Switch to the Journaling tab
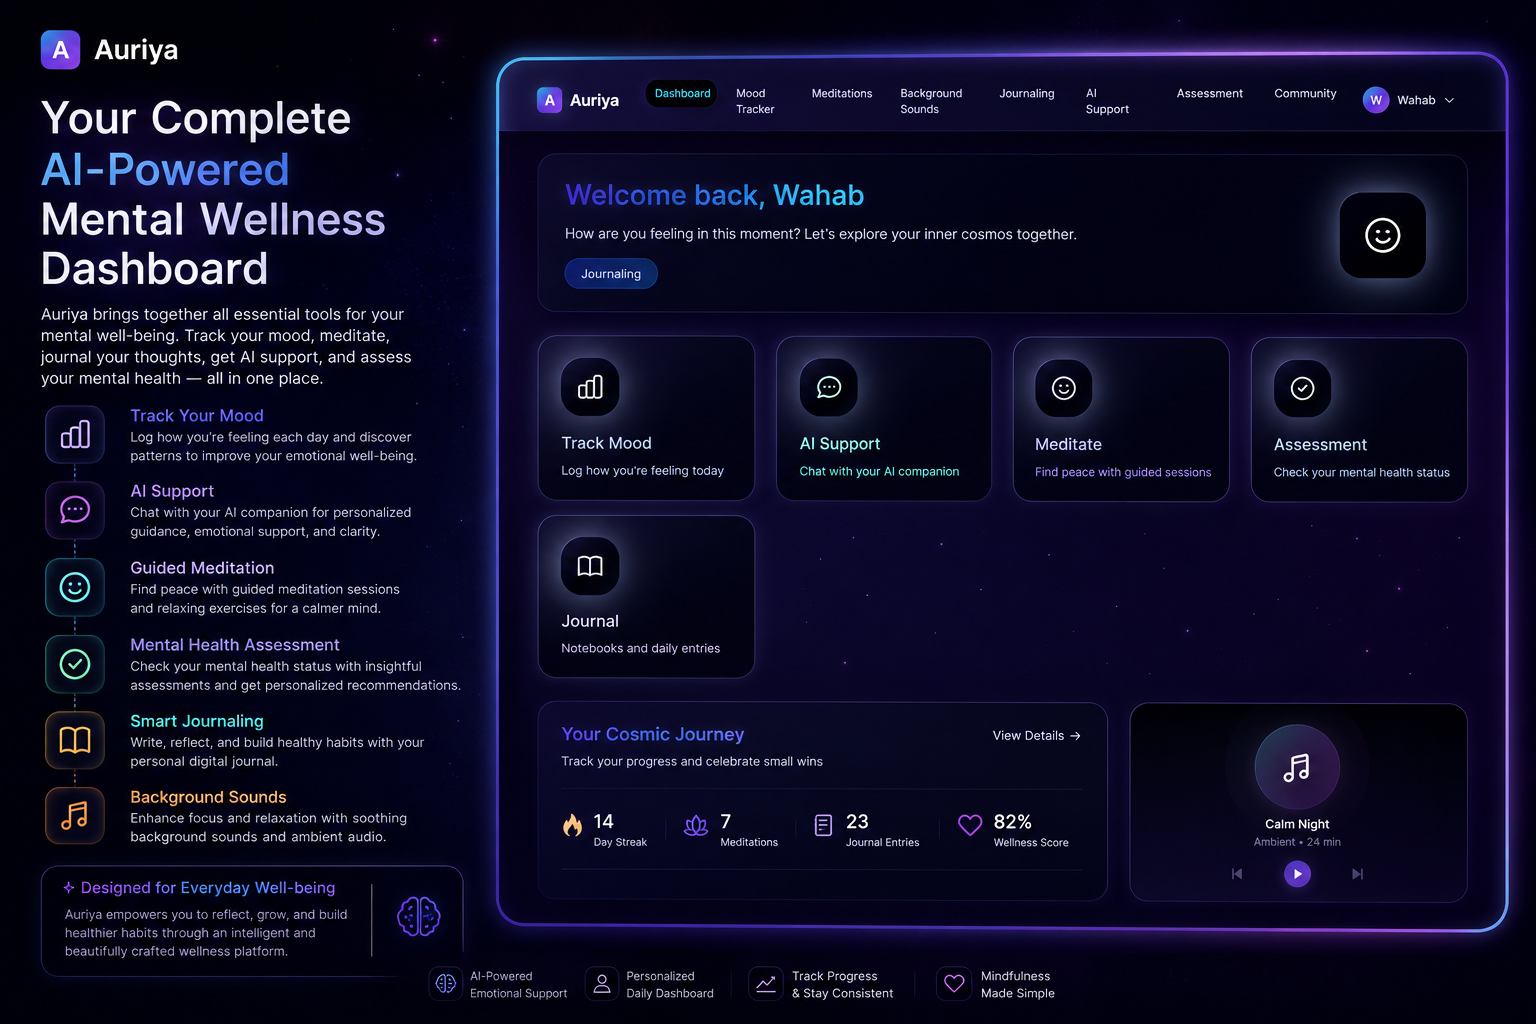The image size is (1536, 1024). pyautogui.click(x=1027, y=93)
